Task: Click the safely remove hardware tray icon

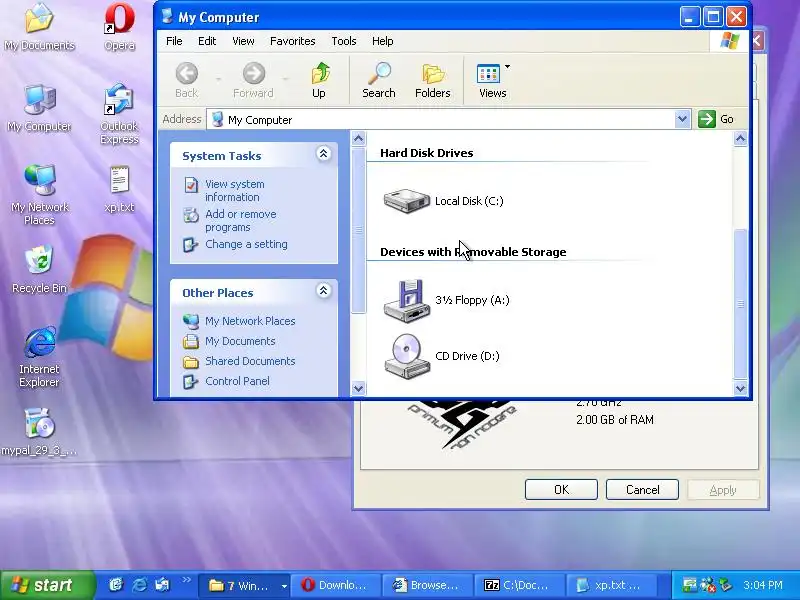Action: coord(725,585)
